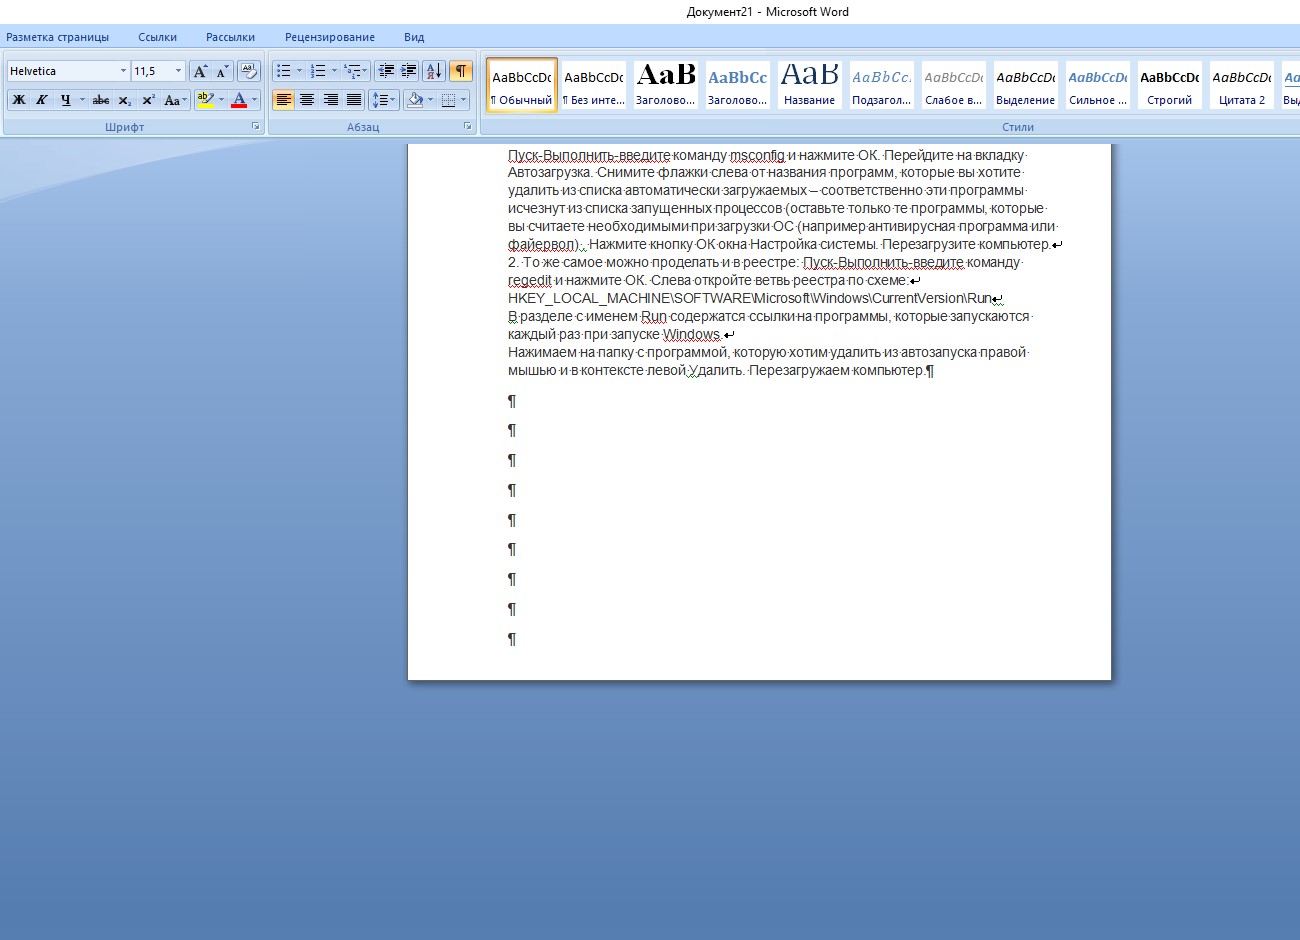
Task: Click the word regedit in the document
Action: (x=530, y=281)
